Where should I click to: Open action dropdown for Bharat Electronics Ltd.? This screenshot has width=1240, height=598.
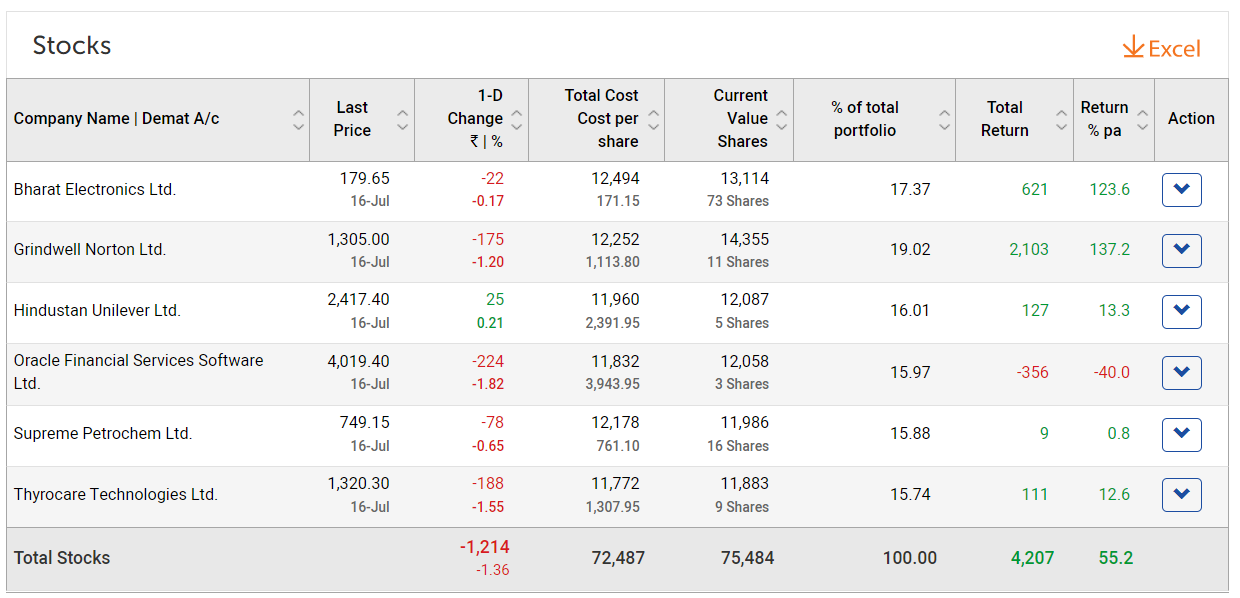1181,190
